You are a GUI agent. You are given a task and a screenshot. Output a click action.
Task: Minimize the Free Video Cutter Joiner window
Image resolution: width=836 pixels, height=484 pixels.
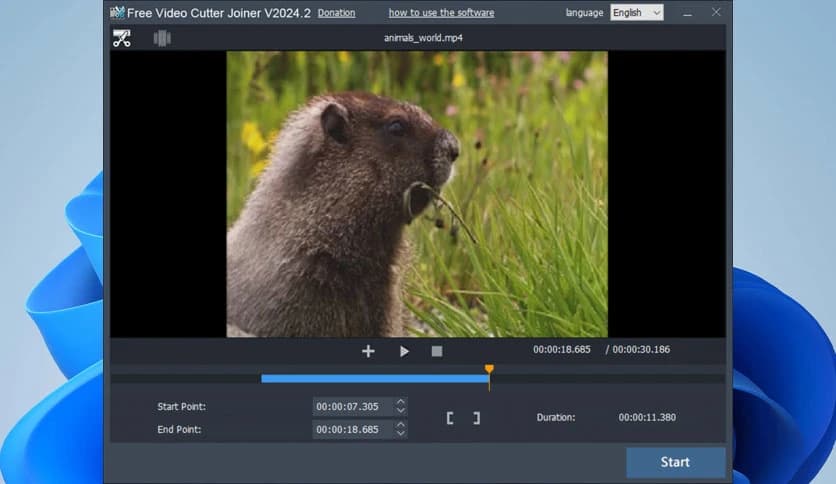click(x=688, y=13)
